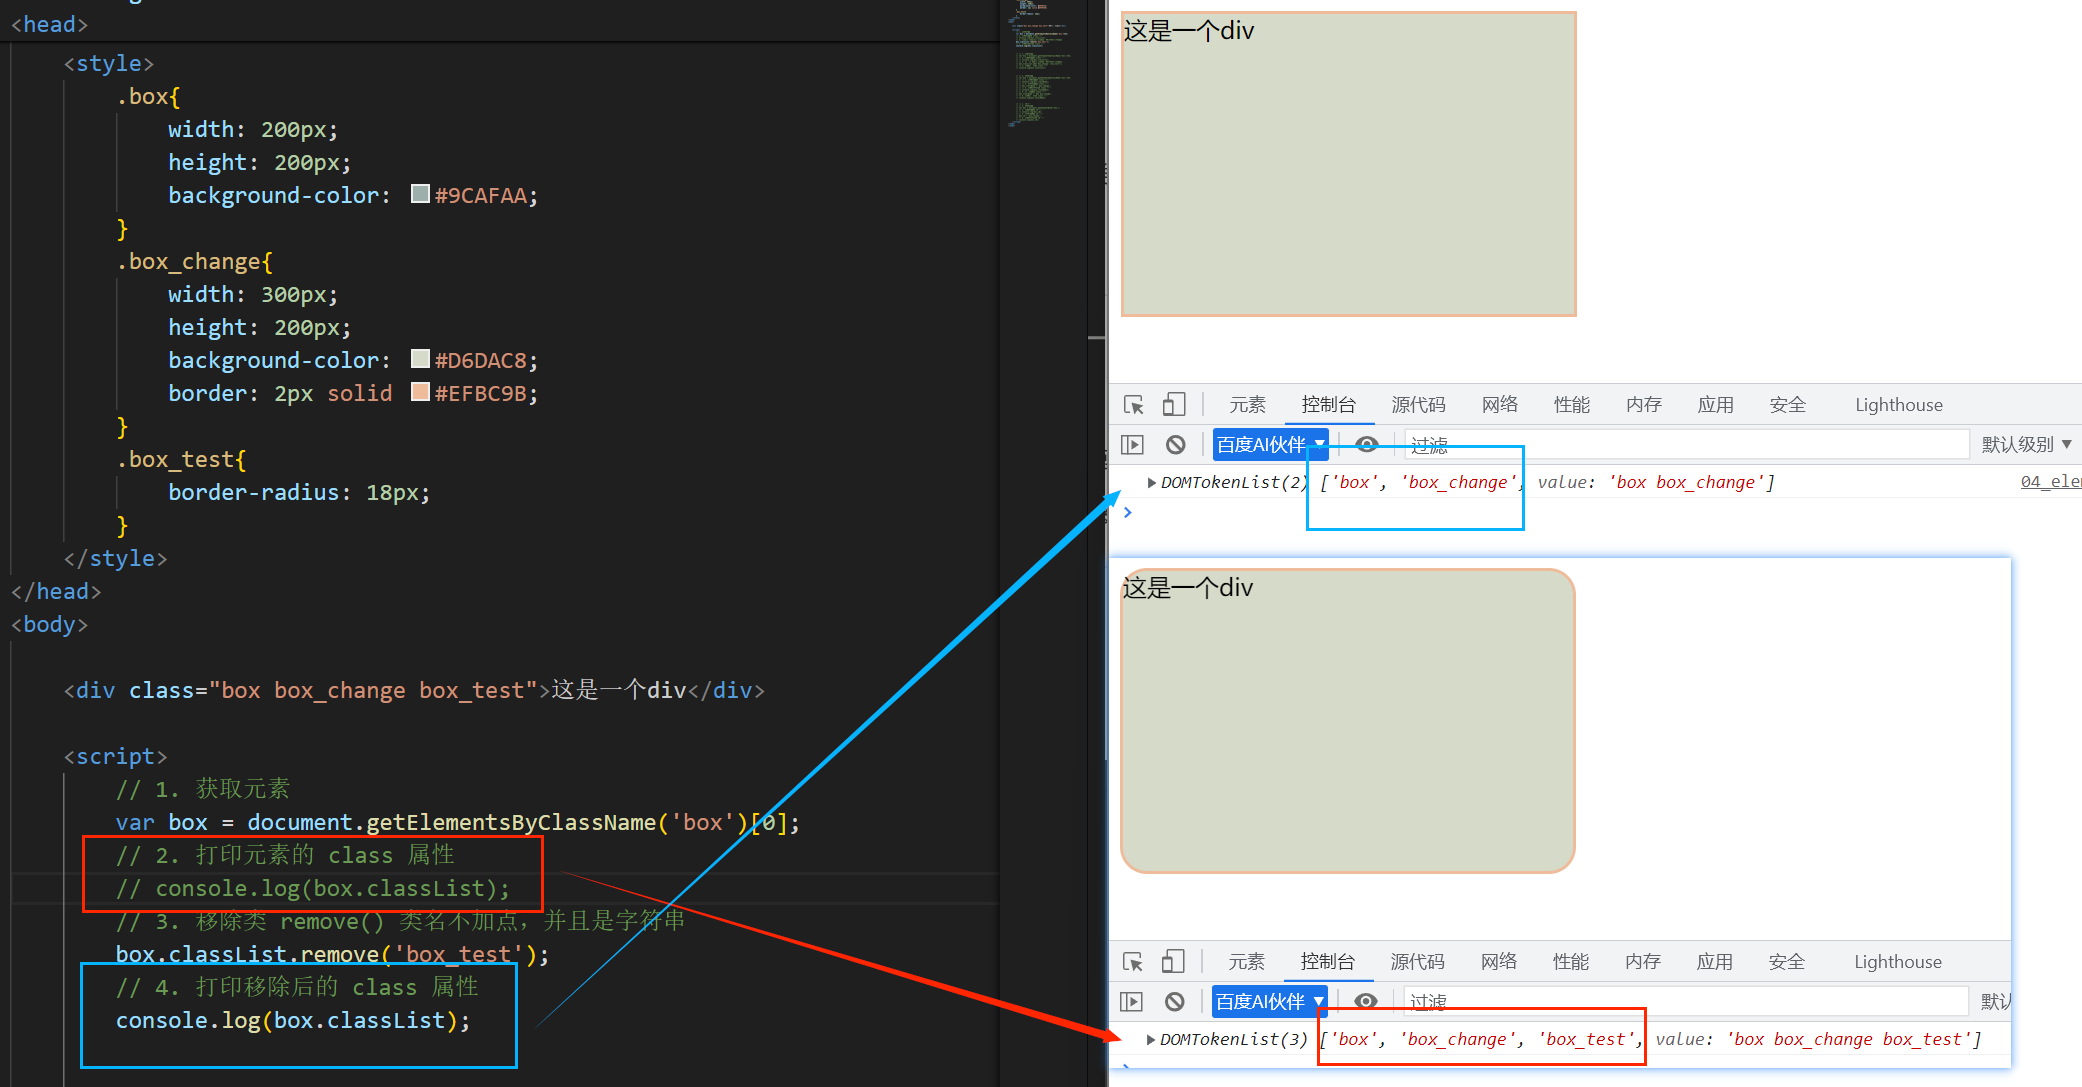Open 04_ele source file link
Viewport: 2082px width, 1087px height.
click(x=2049, y=482)
